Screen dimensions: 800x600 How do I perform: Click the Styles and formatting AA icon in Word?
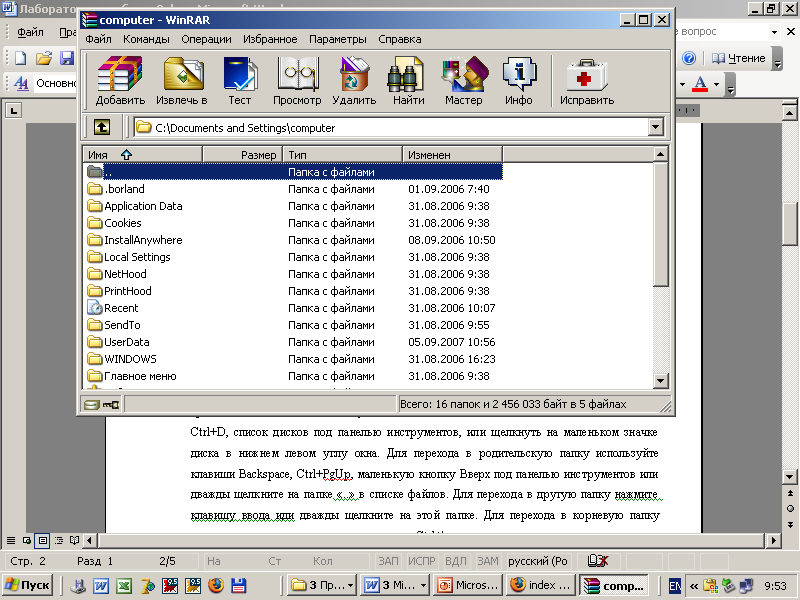(x=21, y=83)
